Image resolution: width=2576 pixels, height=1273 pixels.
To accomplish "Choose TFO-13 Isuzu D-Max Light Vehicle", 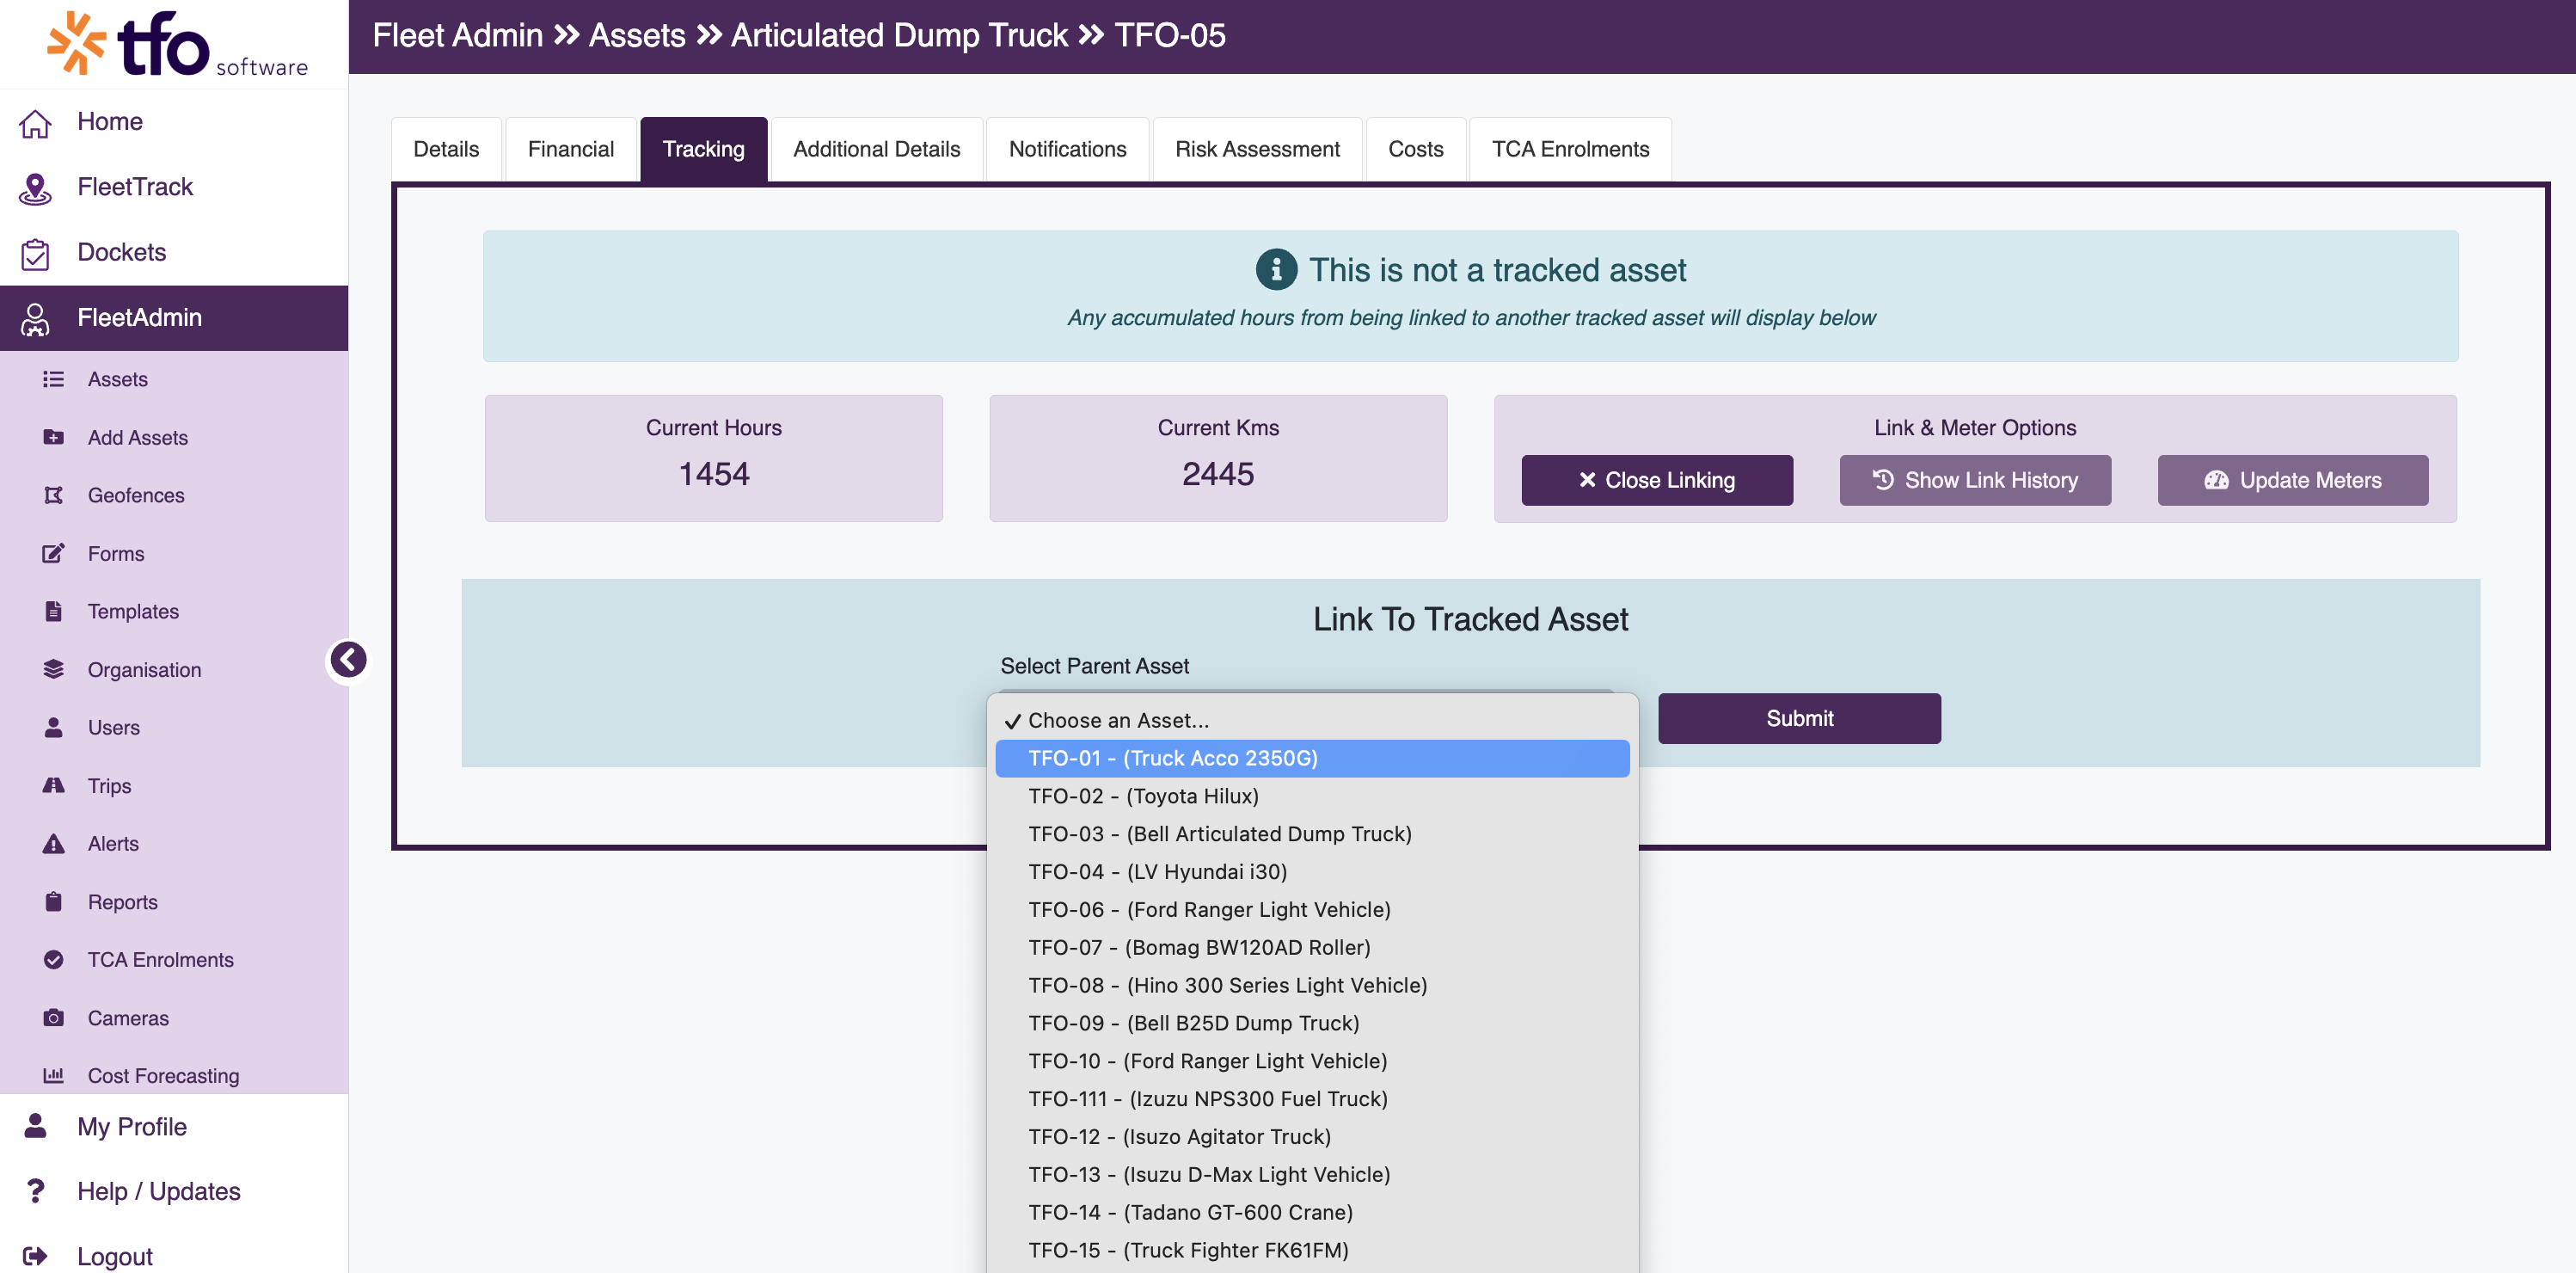I will (1312, 1175).
